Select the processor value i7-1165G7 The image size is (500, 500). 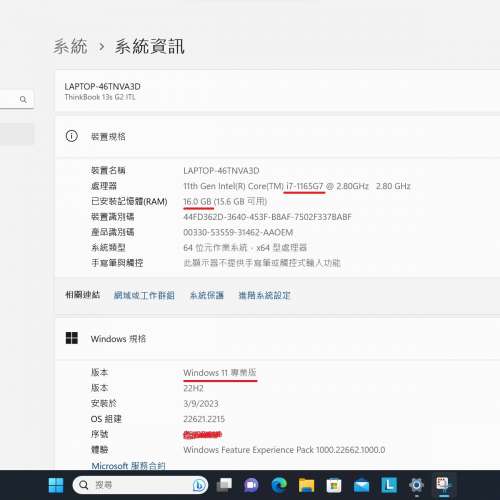(x=304, y=186)
